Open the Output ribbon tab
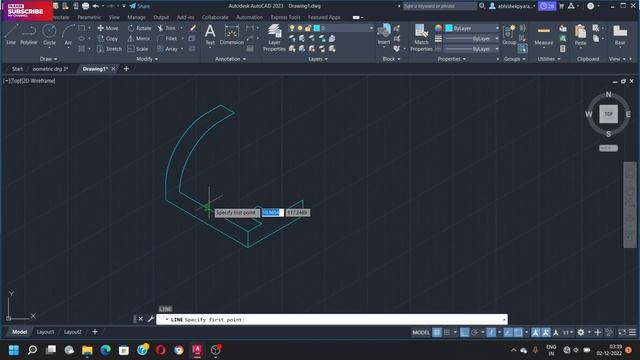 click(161, 18)
